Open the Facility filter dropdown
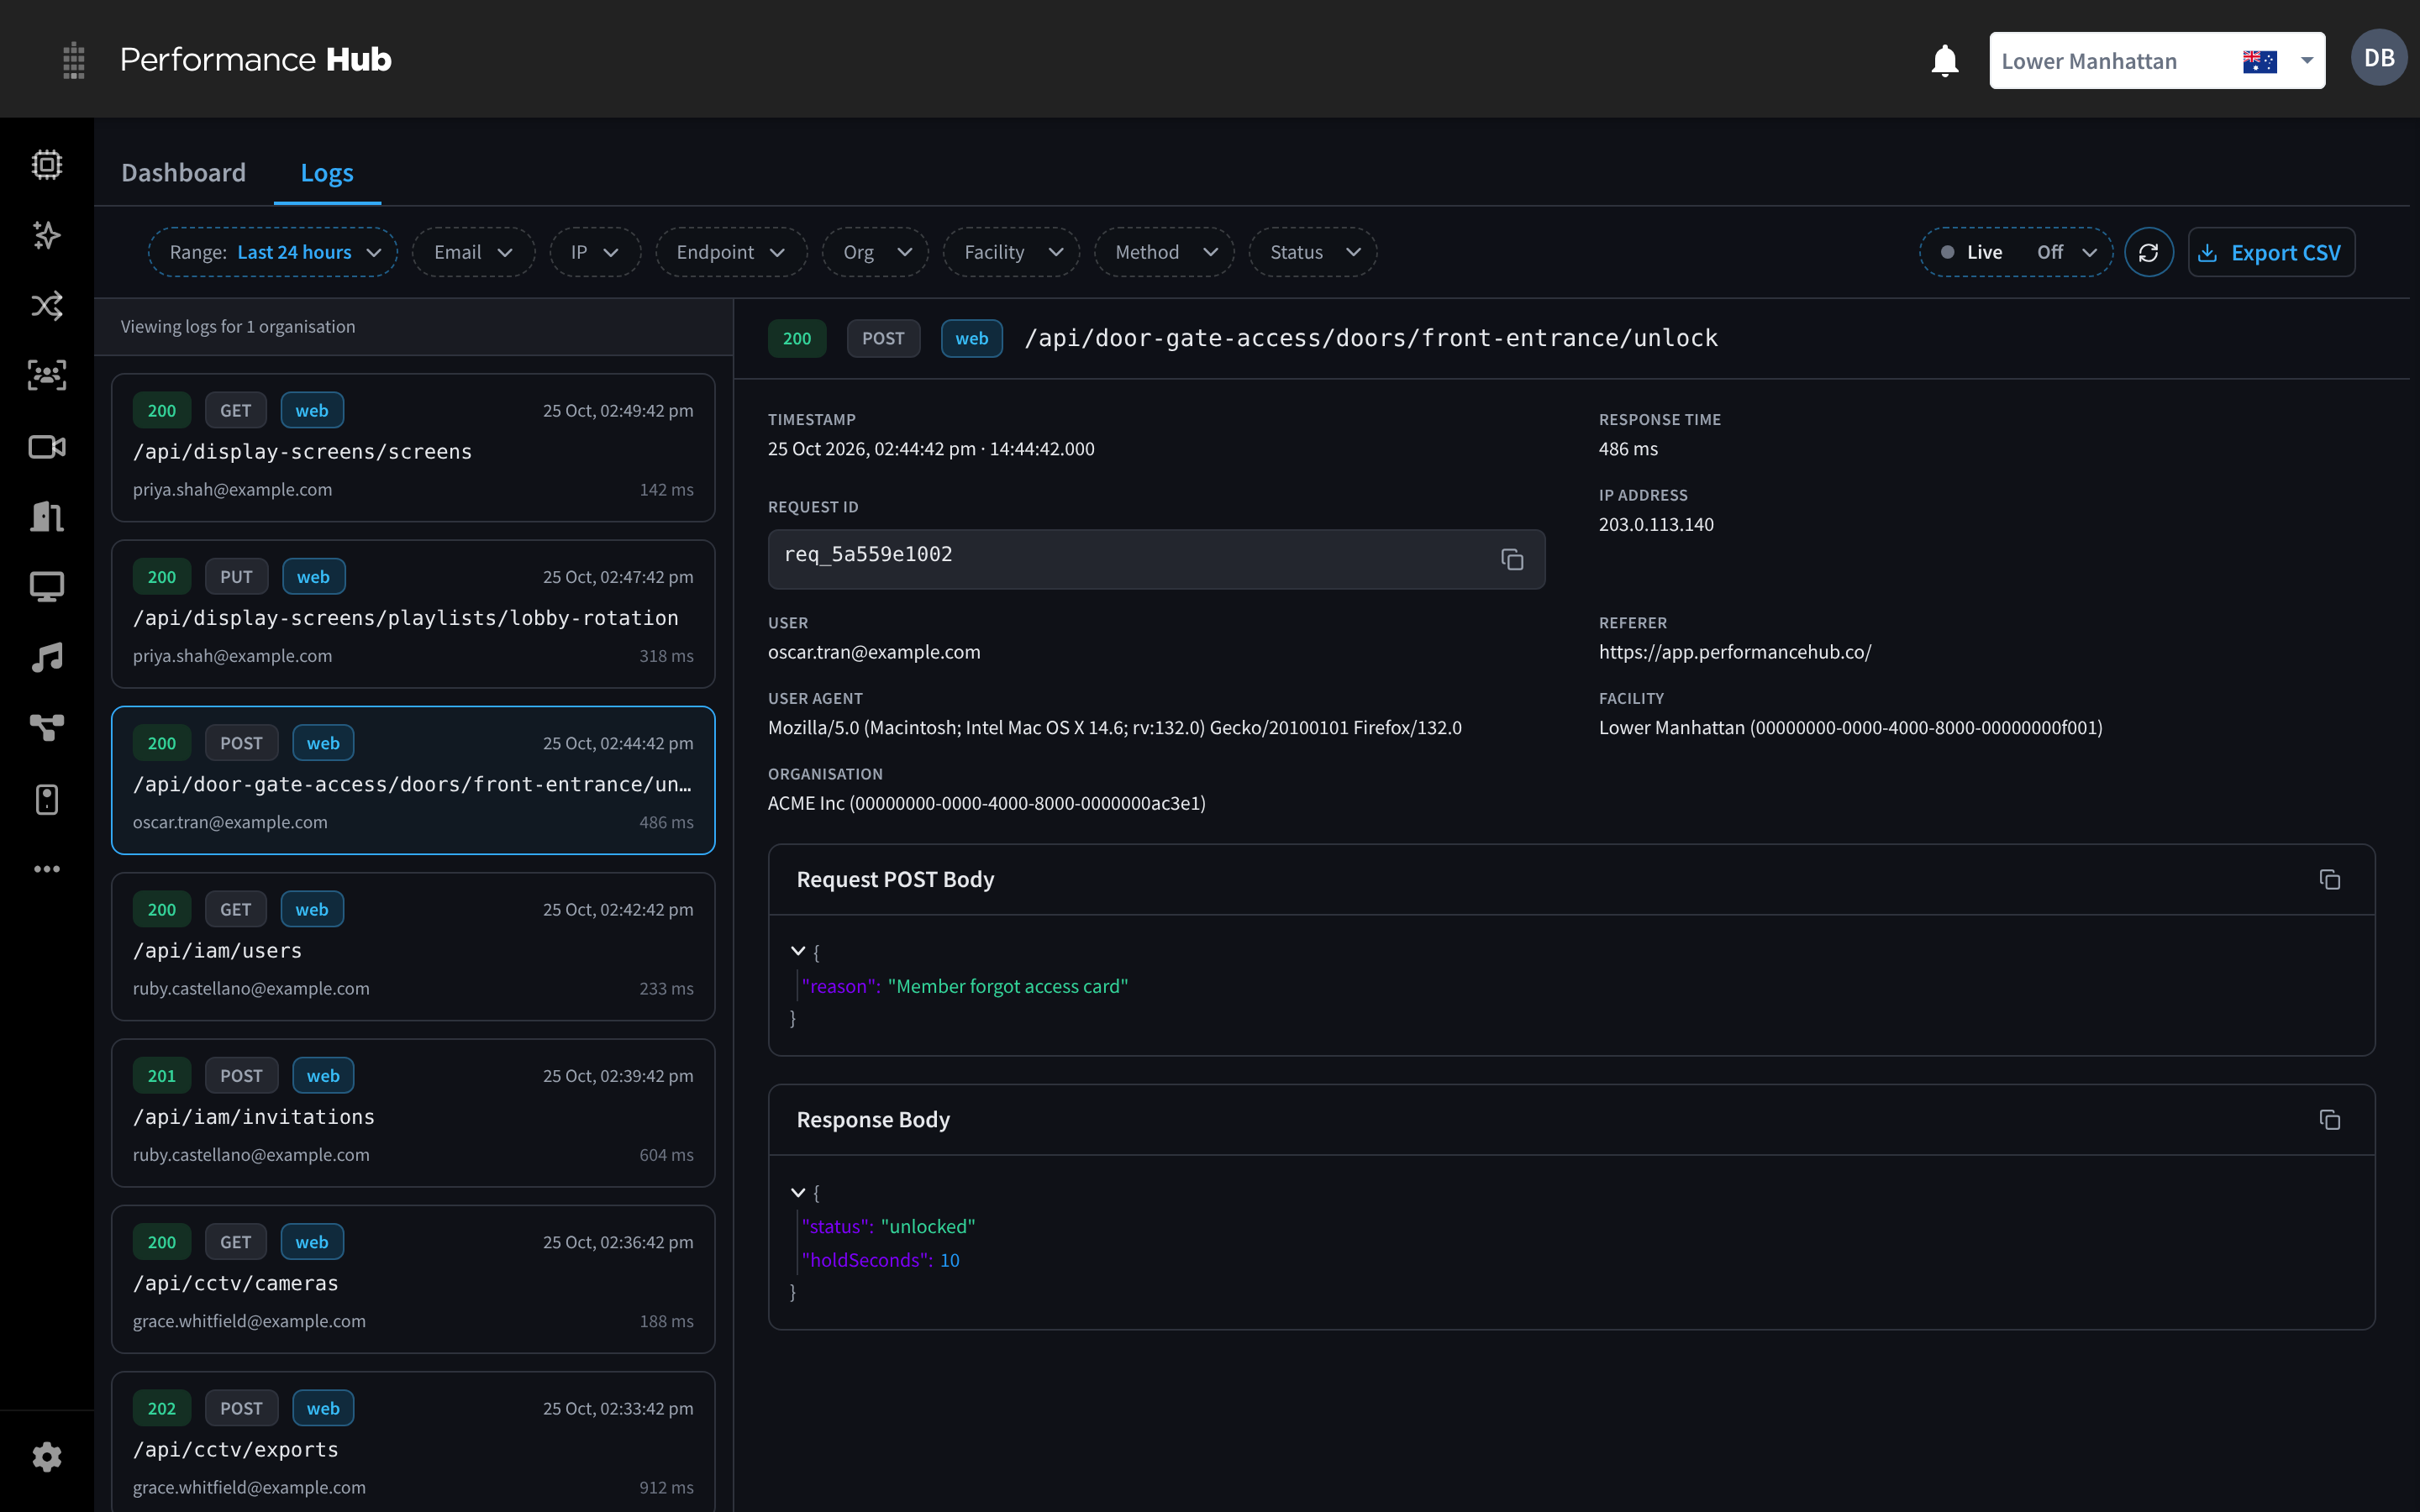The height and width of the screenshot is (1512, 2420). 1011,252
